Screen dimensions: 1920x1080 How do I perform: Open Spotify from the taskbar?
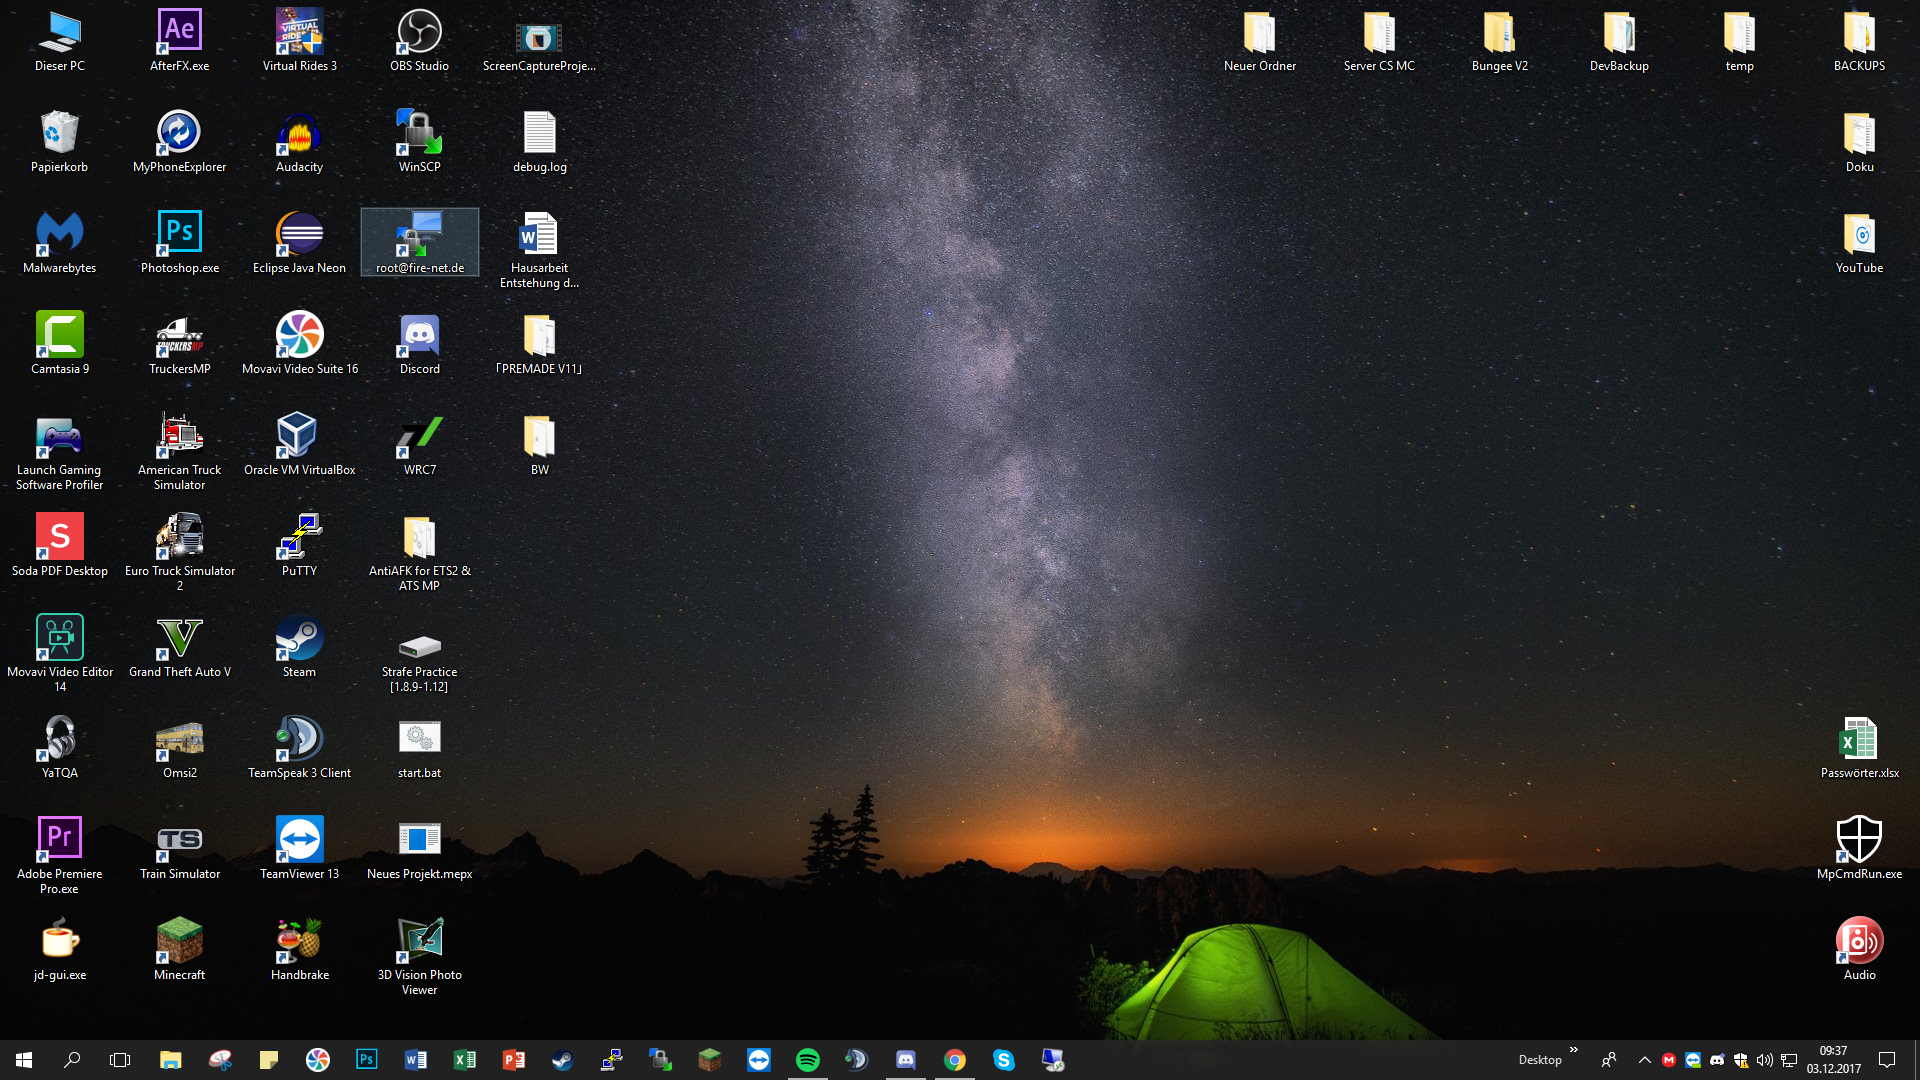click(x=807, y=1060)
